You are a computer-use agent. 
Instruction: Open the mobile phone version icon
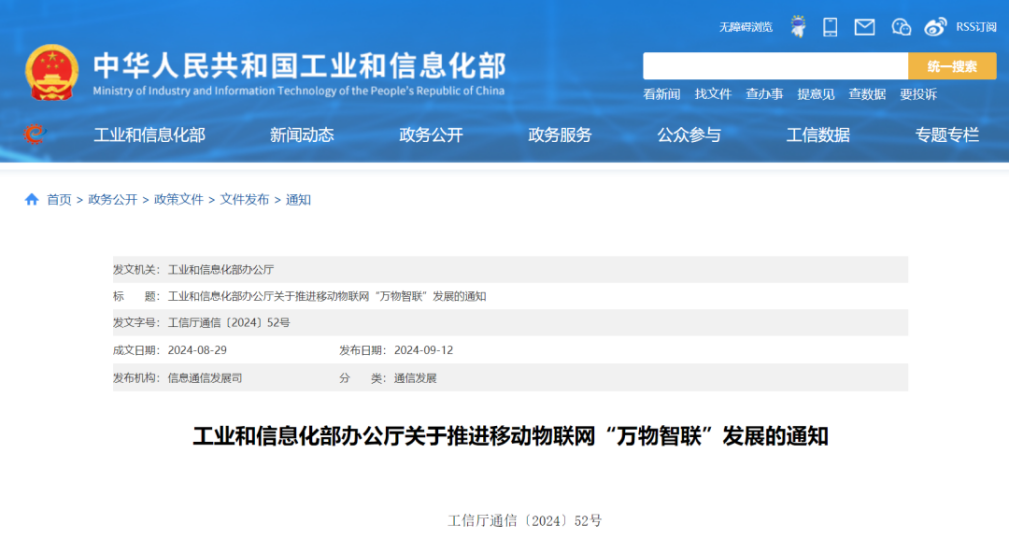(830, 27)
